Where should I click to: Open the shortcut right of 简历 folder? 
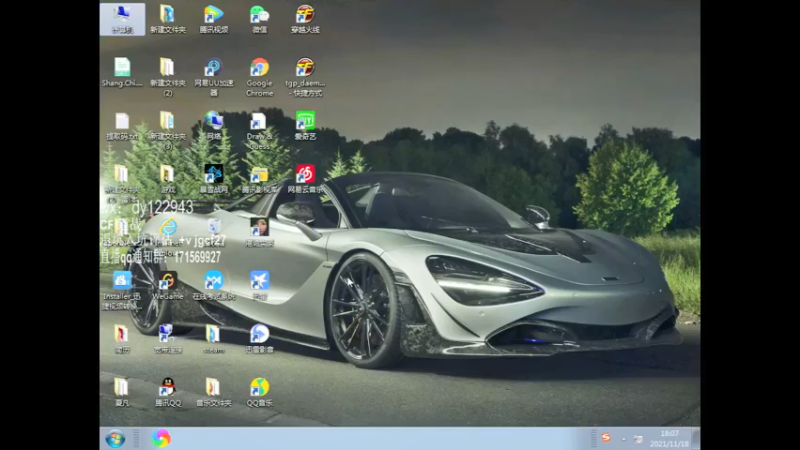click(168, 339)
